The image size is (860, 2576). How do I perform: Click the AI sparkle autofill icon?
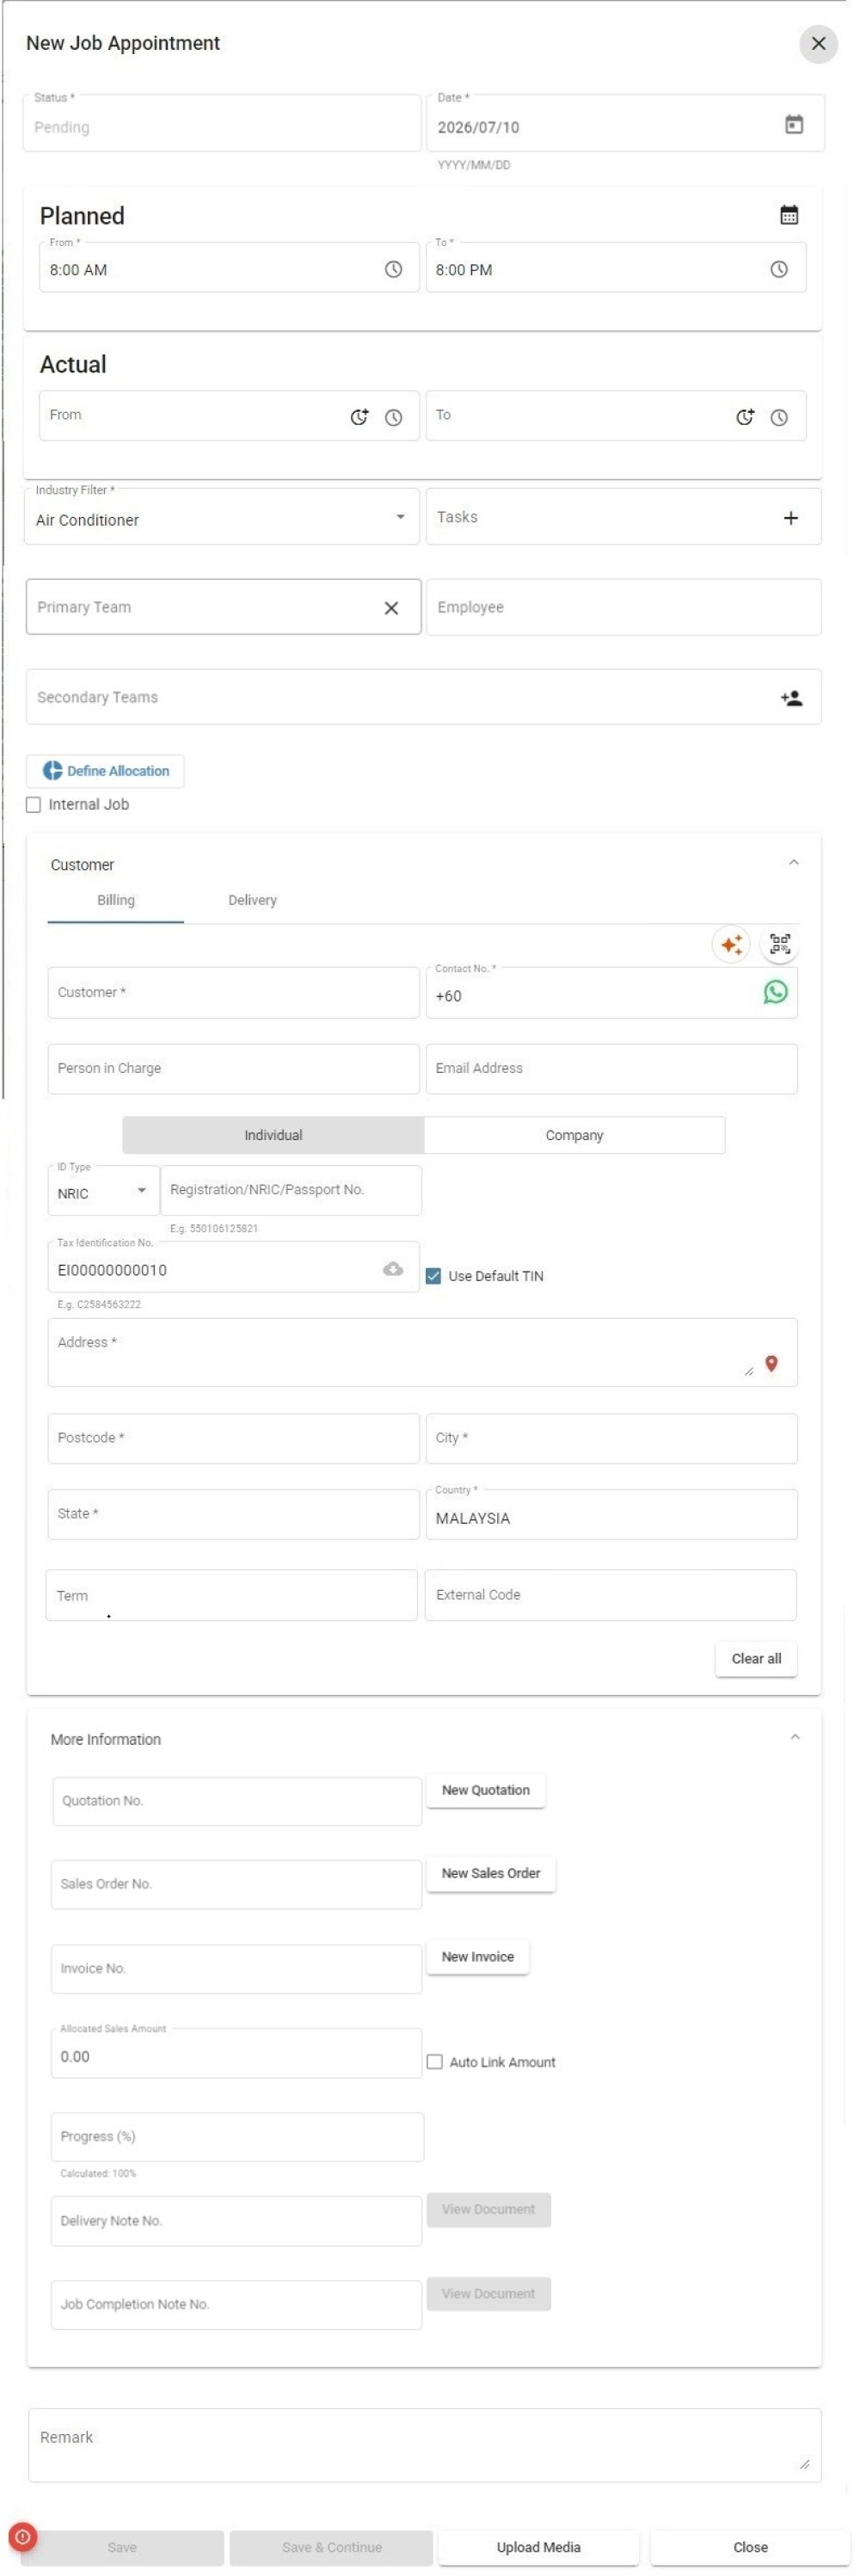tap(731, 944)
